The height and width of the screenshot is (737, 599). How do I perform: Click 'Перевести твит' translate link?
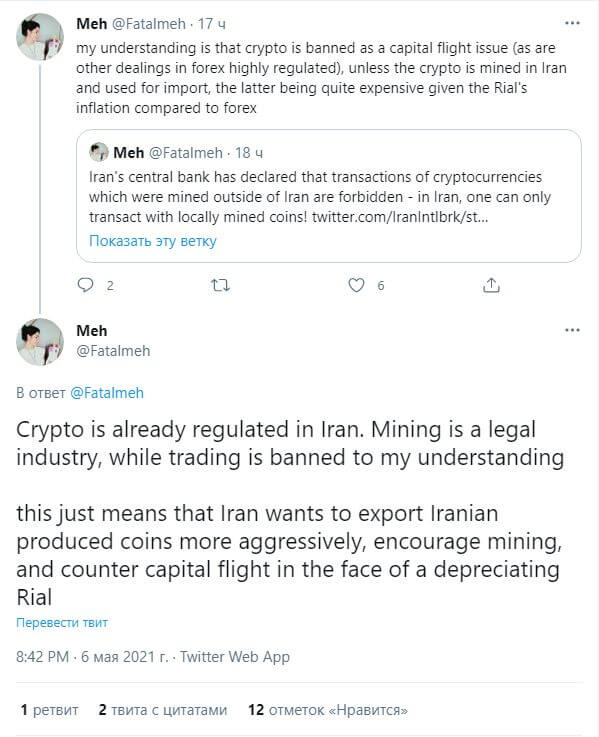[62, 623]
